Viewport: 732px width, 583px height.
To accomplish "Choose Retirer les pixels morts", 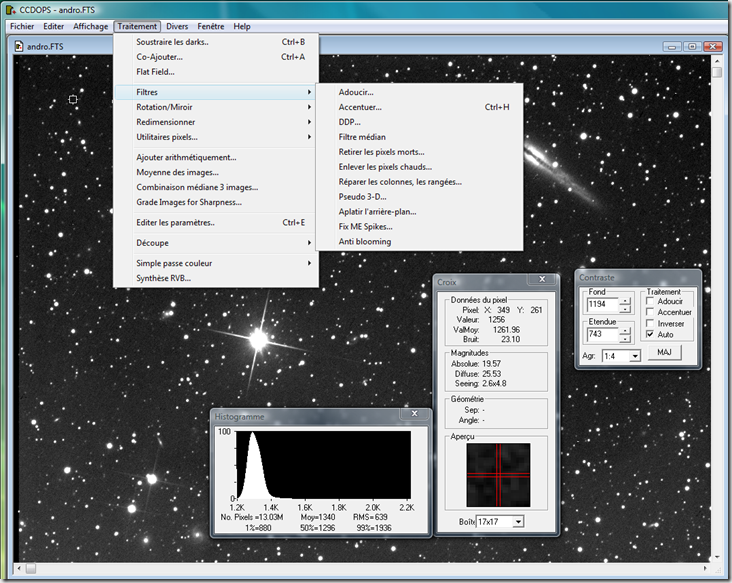I will pyautogui.click(x=419, y=152).
